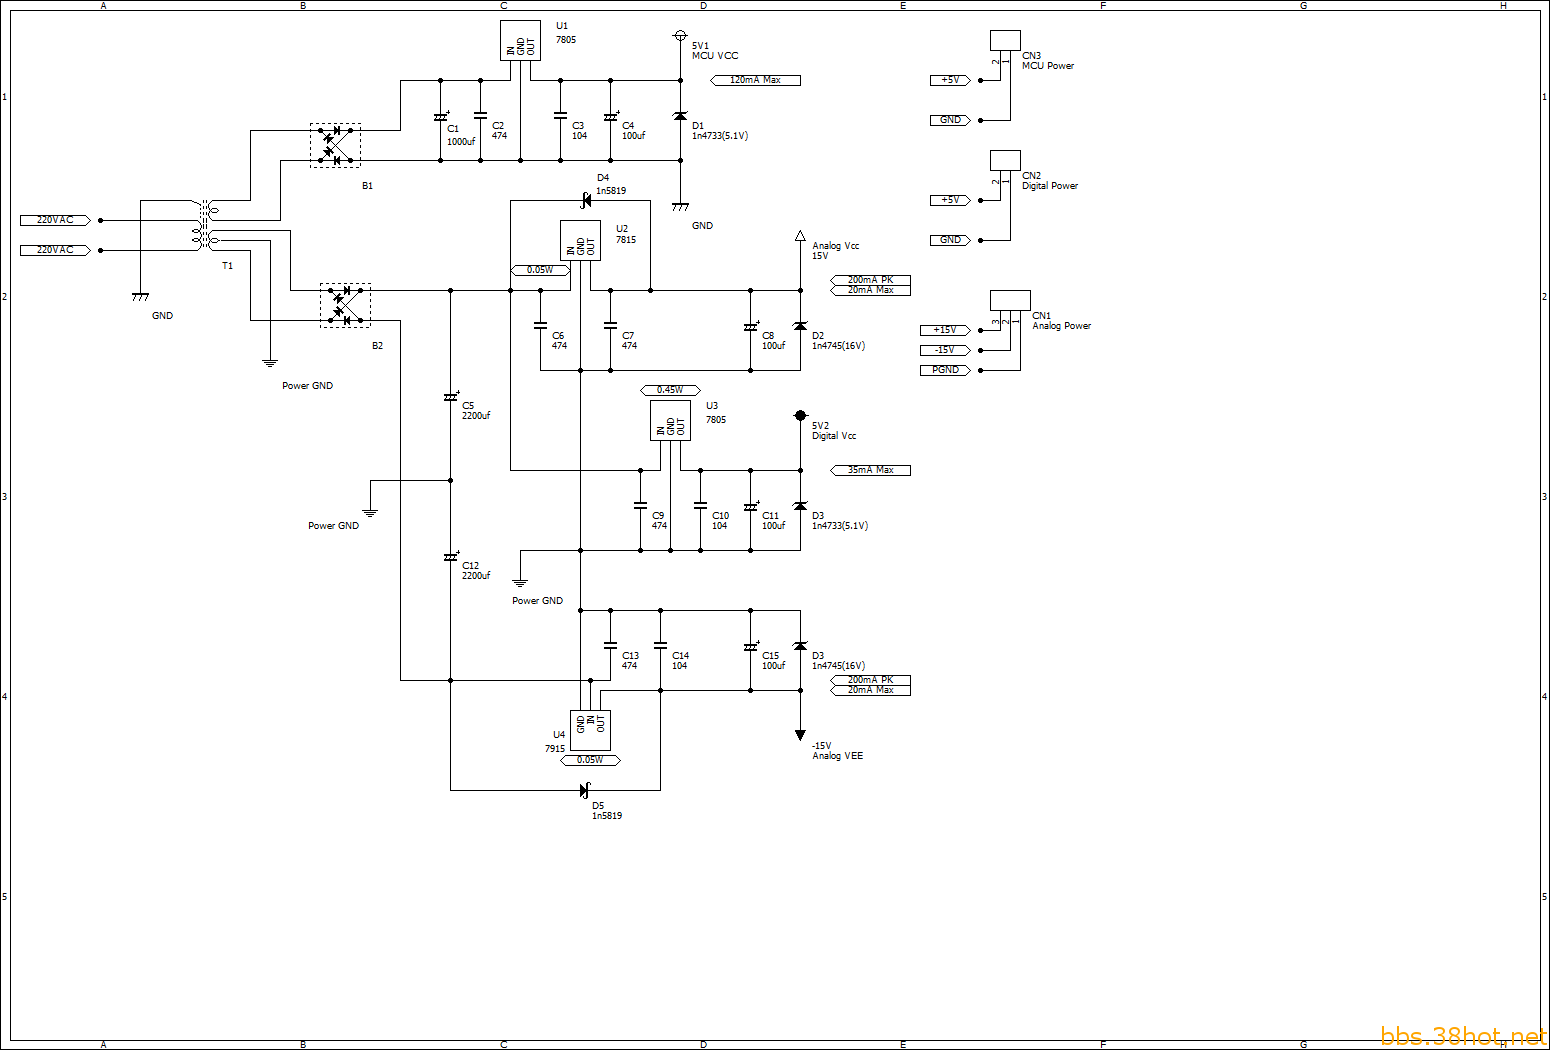Screen dimensions: 1550x1050
Task: Click the -15V port label at CN1
Action: pyautogui.click(x=945, y=350)
